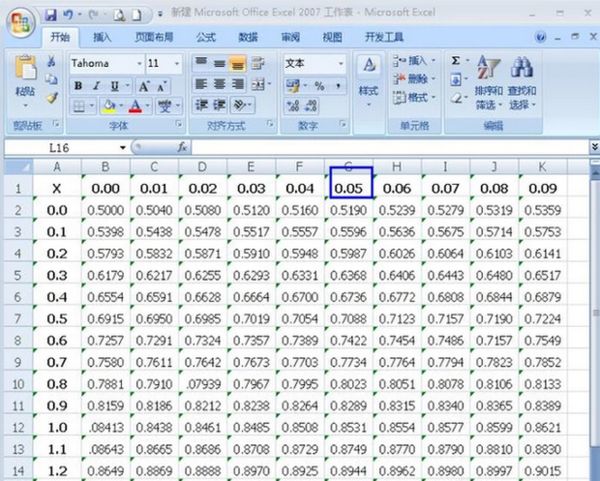600x481 pixels.
Task: Open number format dropdown showing 文本
Action: (x=341, y=64)
